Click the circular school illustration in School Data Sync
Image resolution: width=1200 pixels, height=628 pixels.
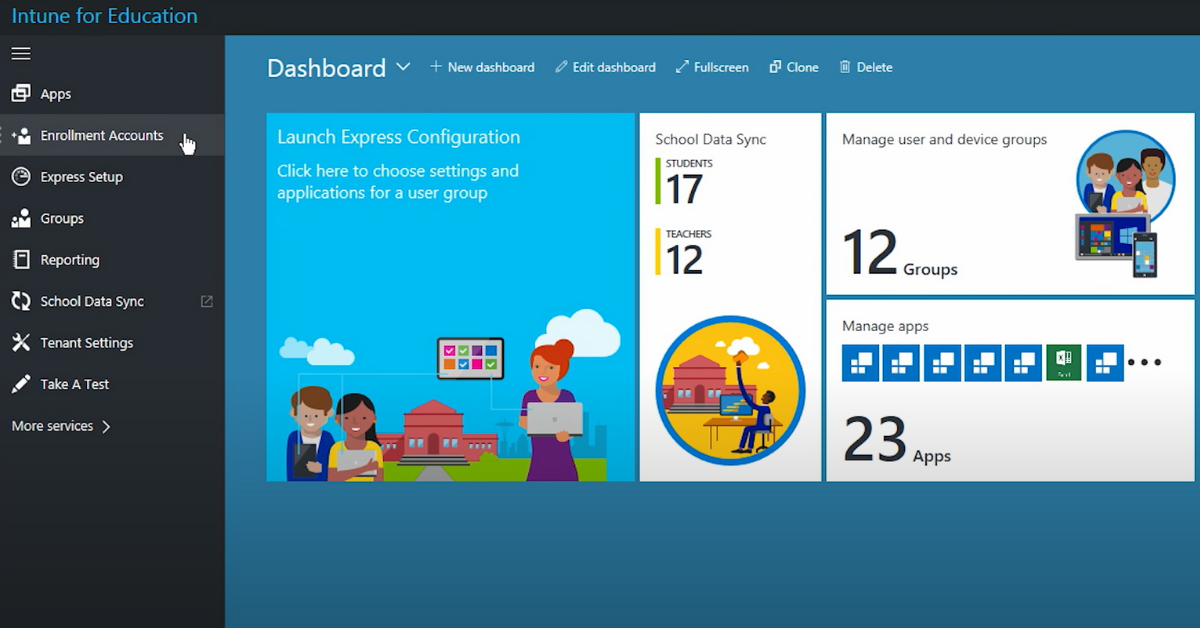click(x=730, y=391)
